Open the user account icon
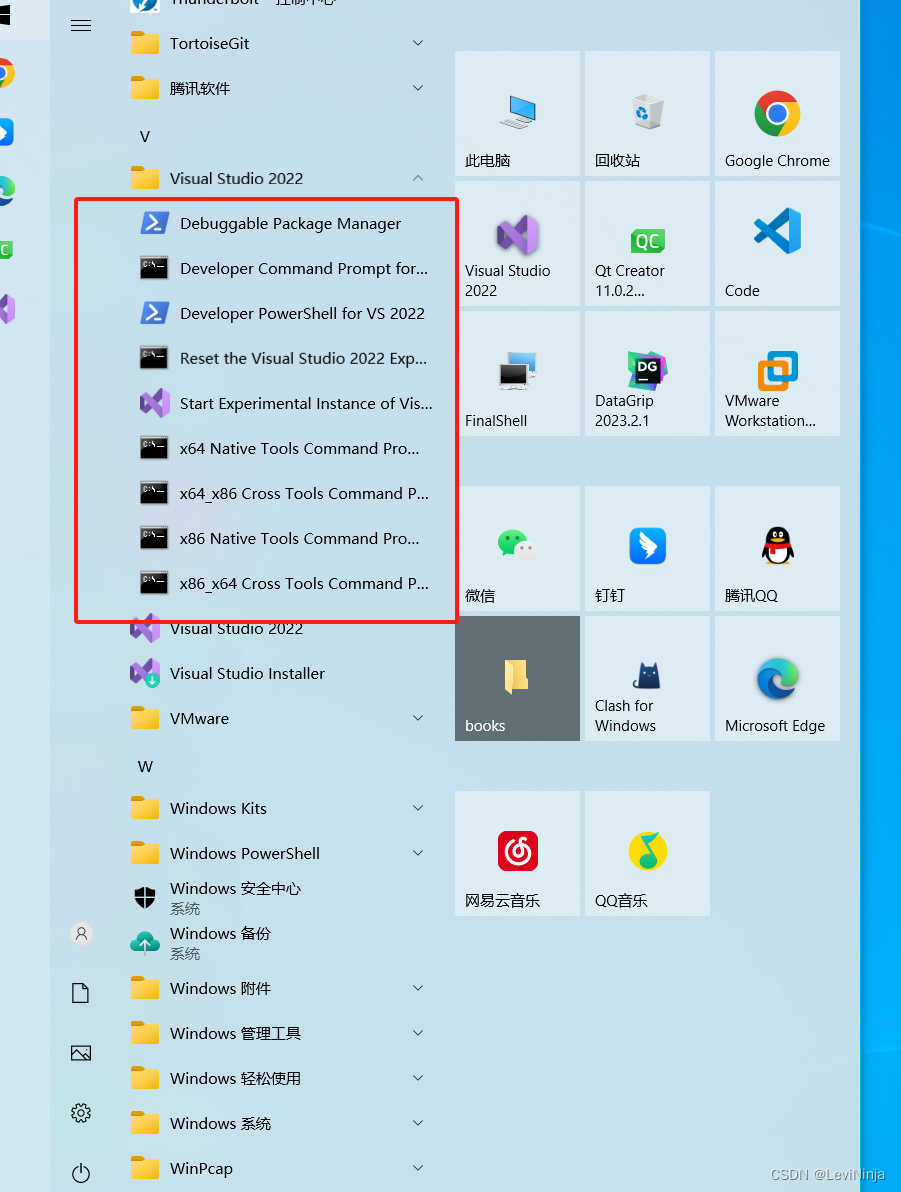This screenshot has height=1192, width=901. [81, 933]
